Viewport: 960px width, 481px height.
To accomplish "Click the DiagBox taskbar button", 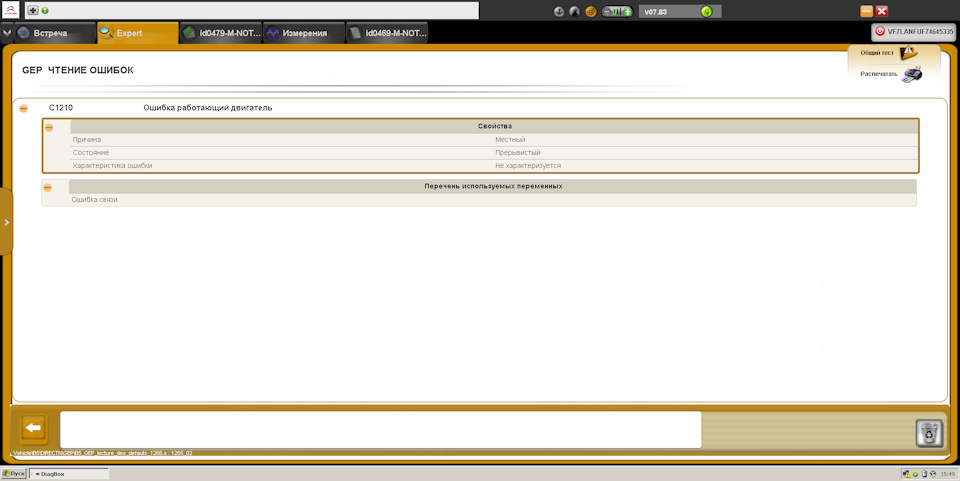I will [69, 474].
